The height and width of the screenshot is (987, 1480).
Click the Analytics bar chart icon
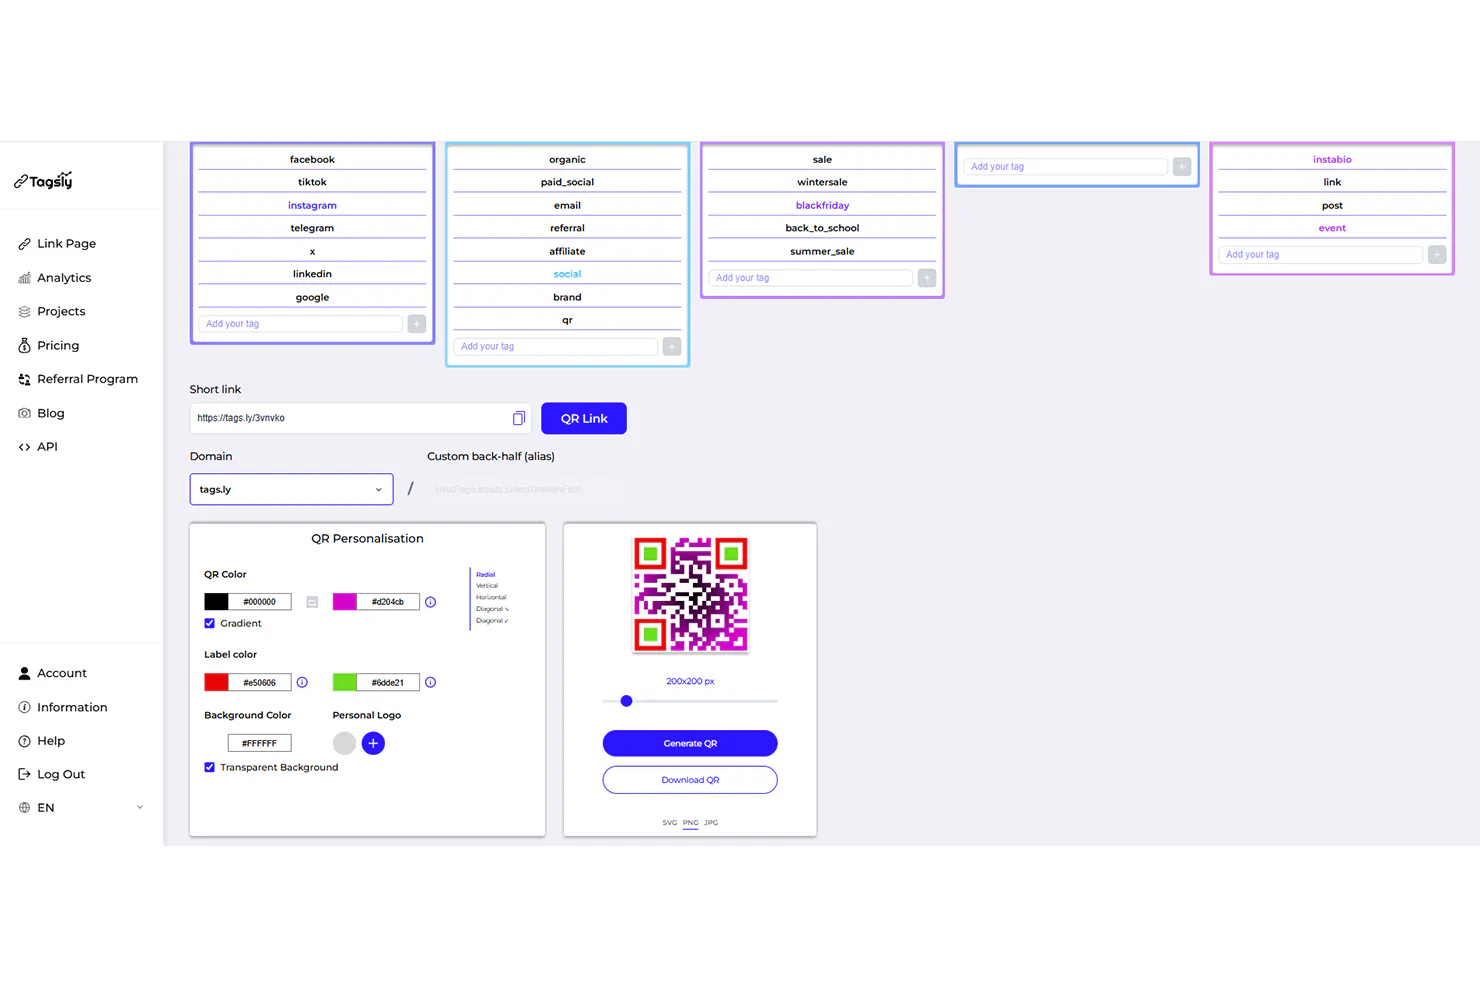tap(25, 278)
